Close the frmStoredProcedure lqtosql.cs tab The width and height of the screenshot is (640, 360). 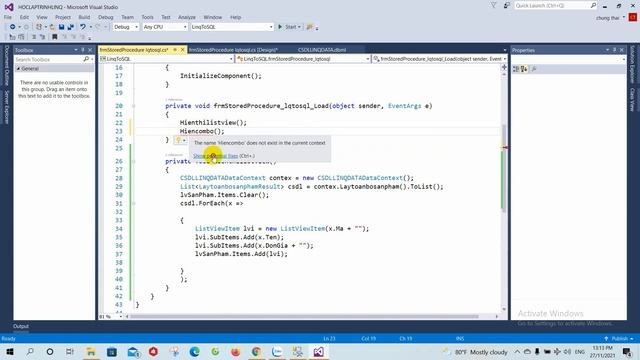click(x=182, y=50)
